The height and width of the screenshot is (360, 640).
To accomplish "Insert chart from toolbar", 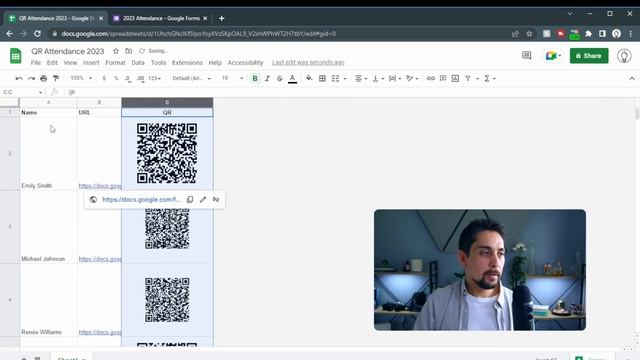I will pyautogui.click(x=455, y=78).
